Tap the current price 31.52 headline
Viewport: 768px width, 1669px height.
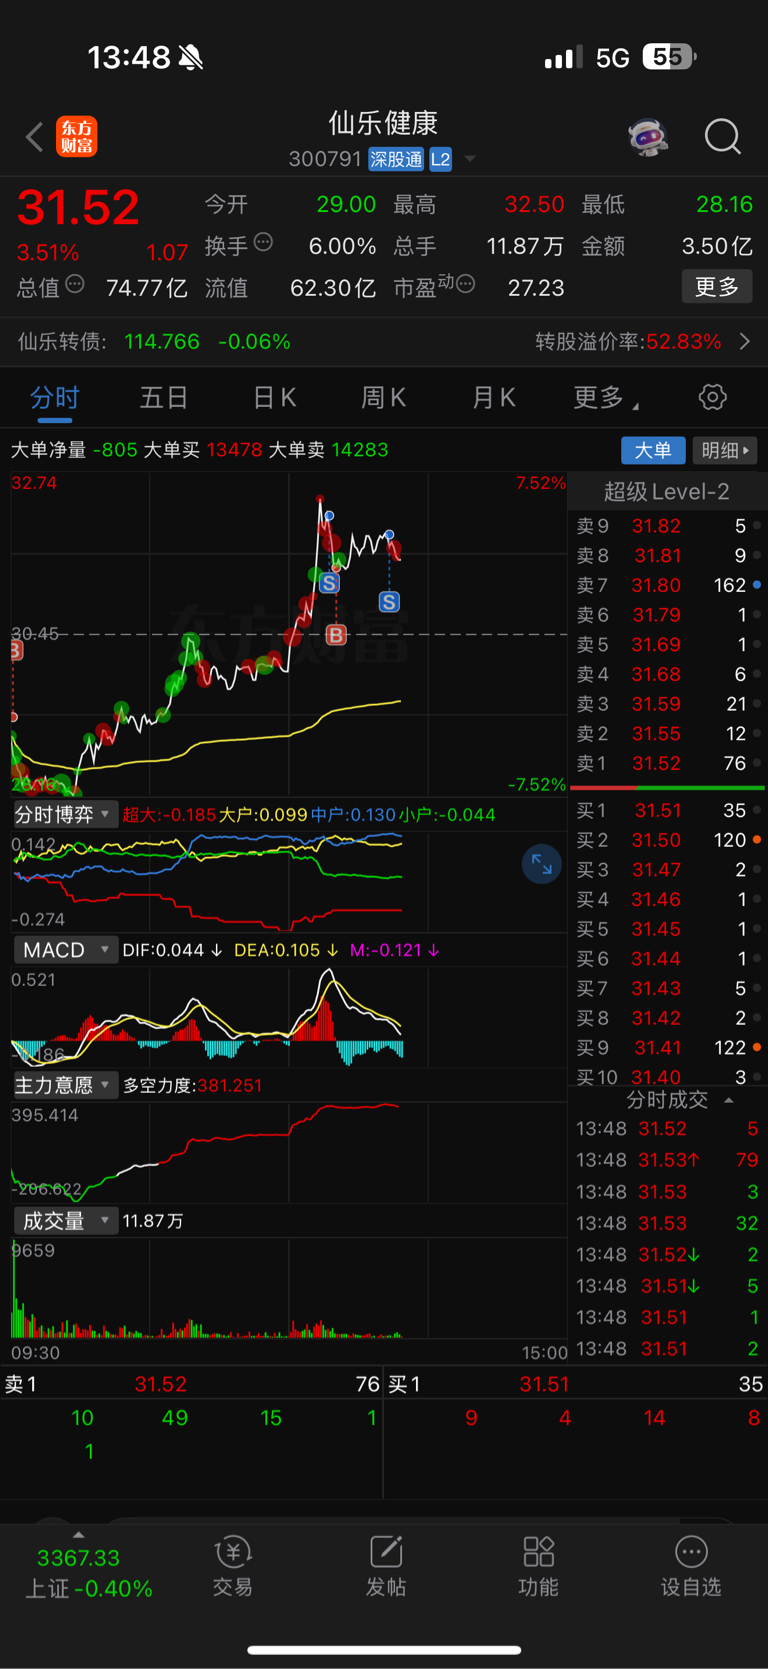click(78, 207)
